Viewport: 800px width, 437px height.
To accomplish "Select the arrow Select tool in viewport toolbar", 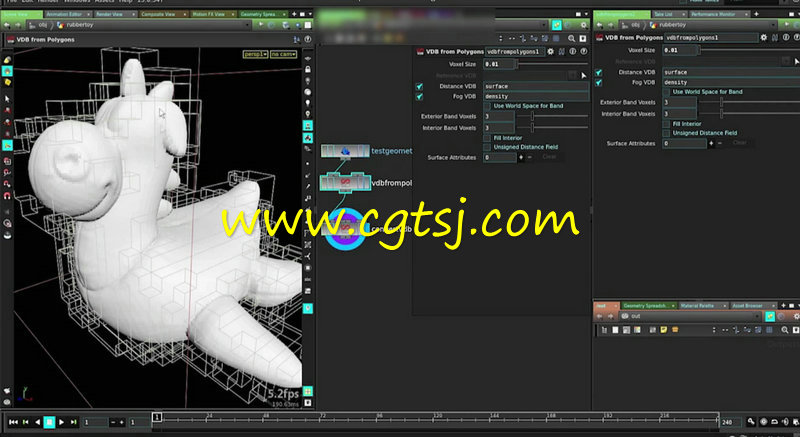I will (x=7, y=98).
